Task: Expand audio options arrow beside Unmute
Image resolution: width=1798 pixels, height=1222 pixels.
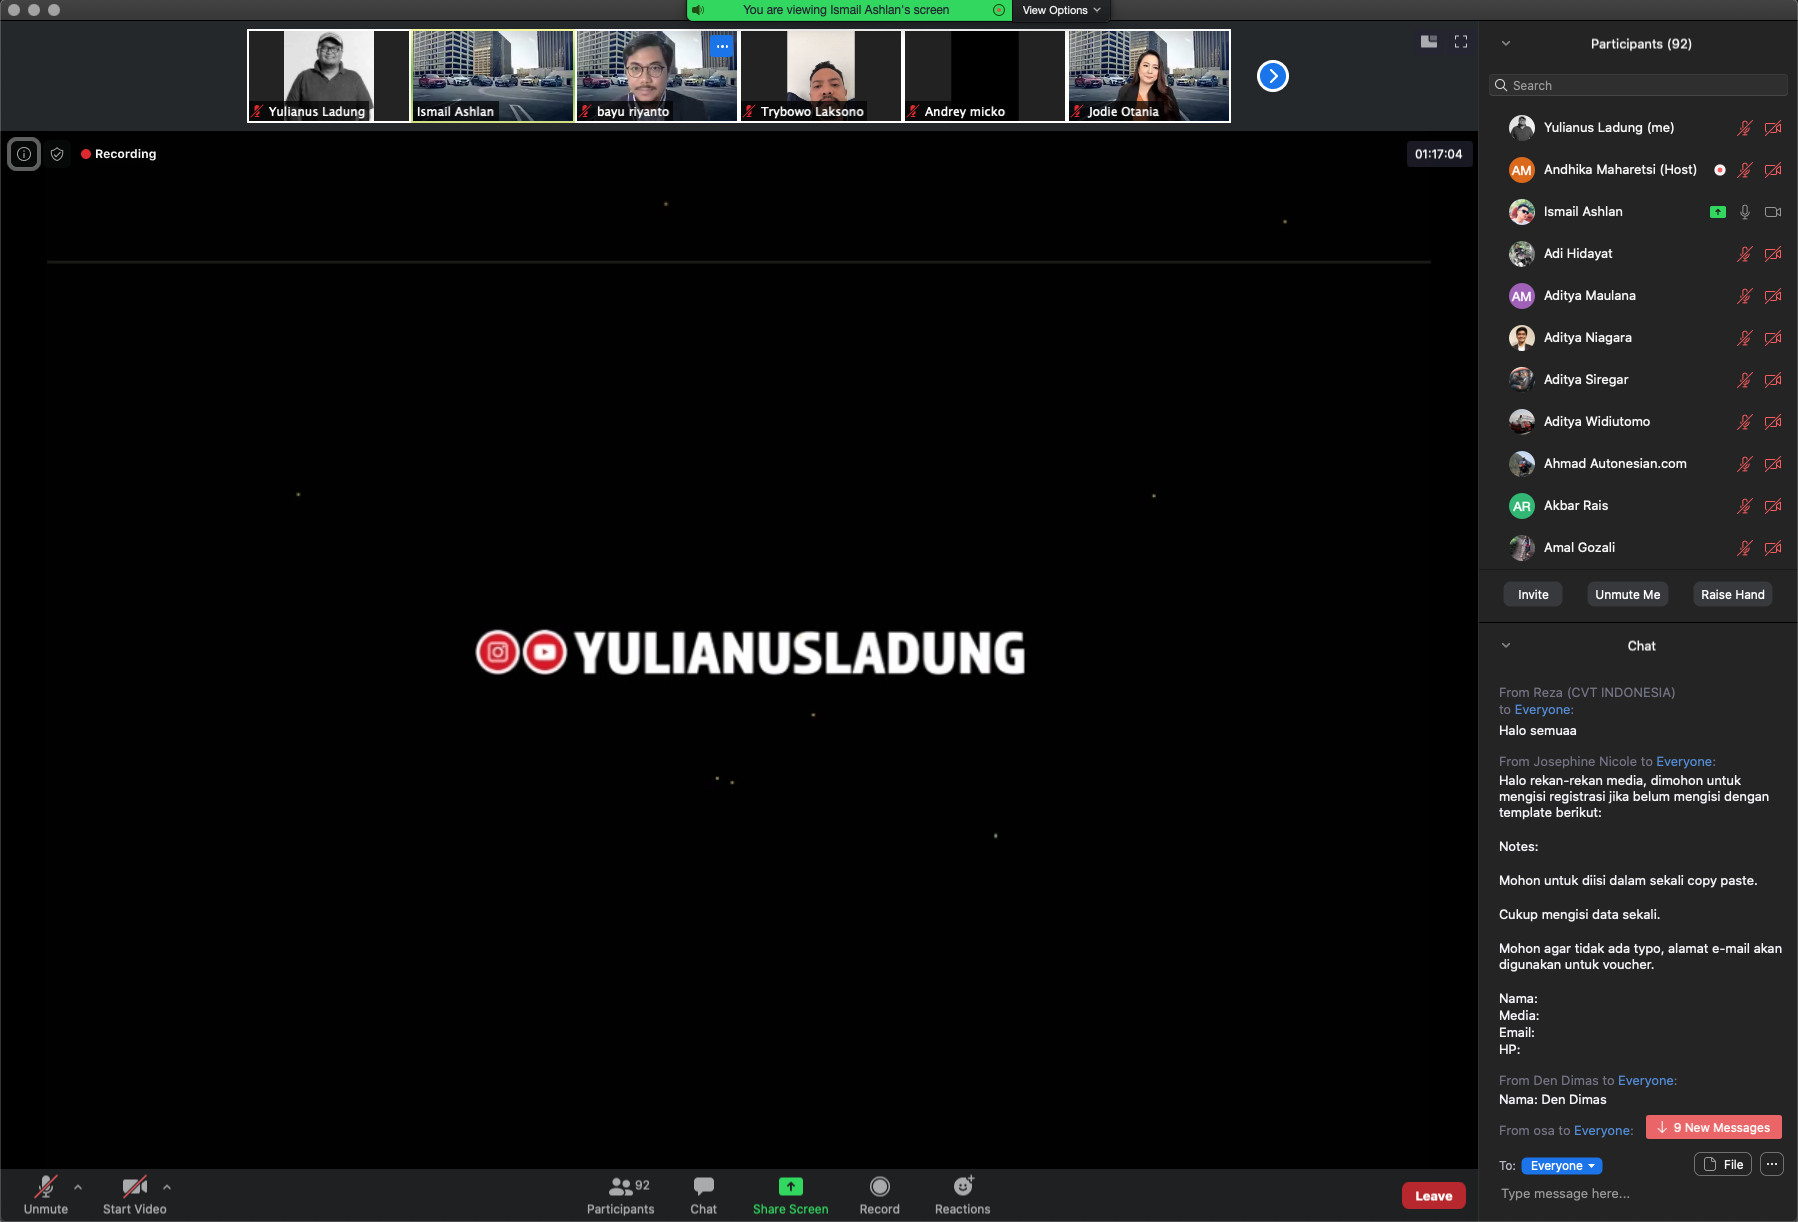Action: [78, 1187]
